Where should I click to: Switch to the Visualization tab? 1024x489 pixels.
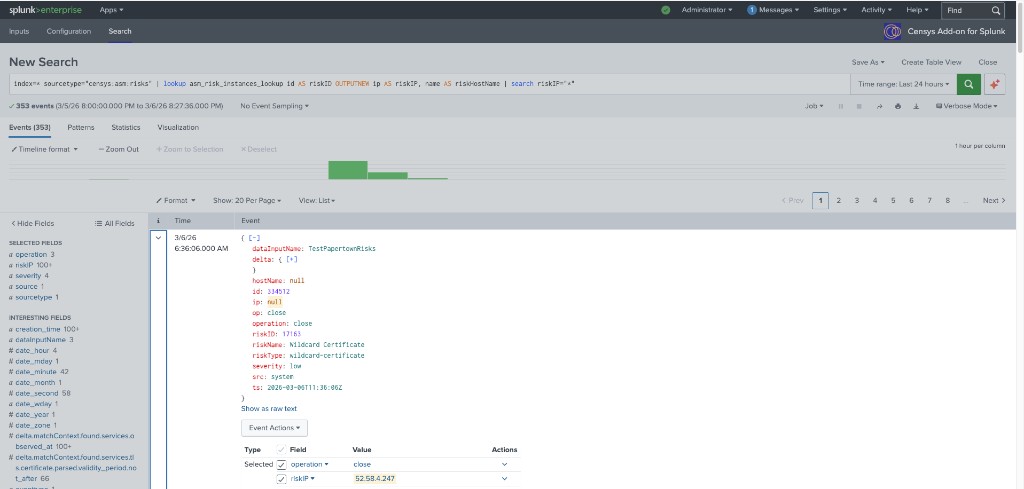(178, 127)
